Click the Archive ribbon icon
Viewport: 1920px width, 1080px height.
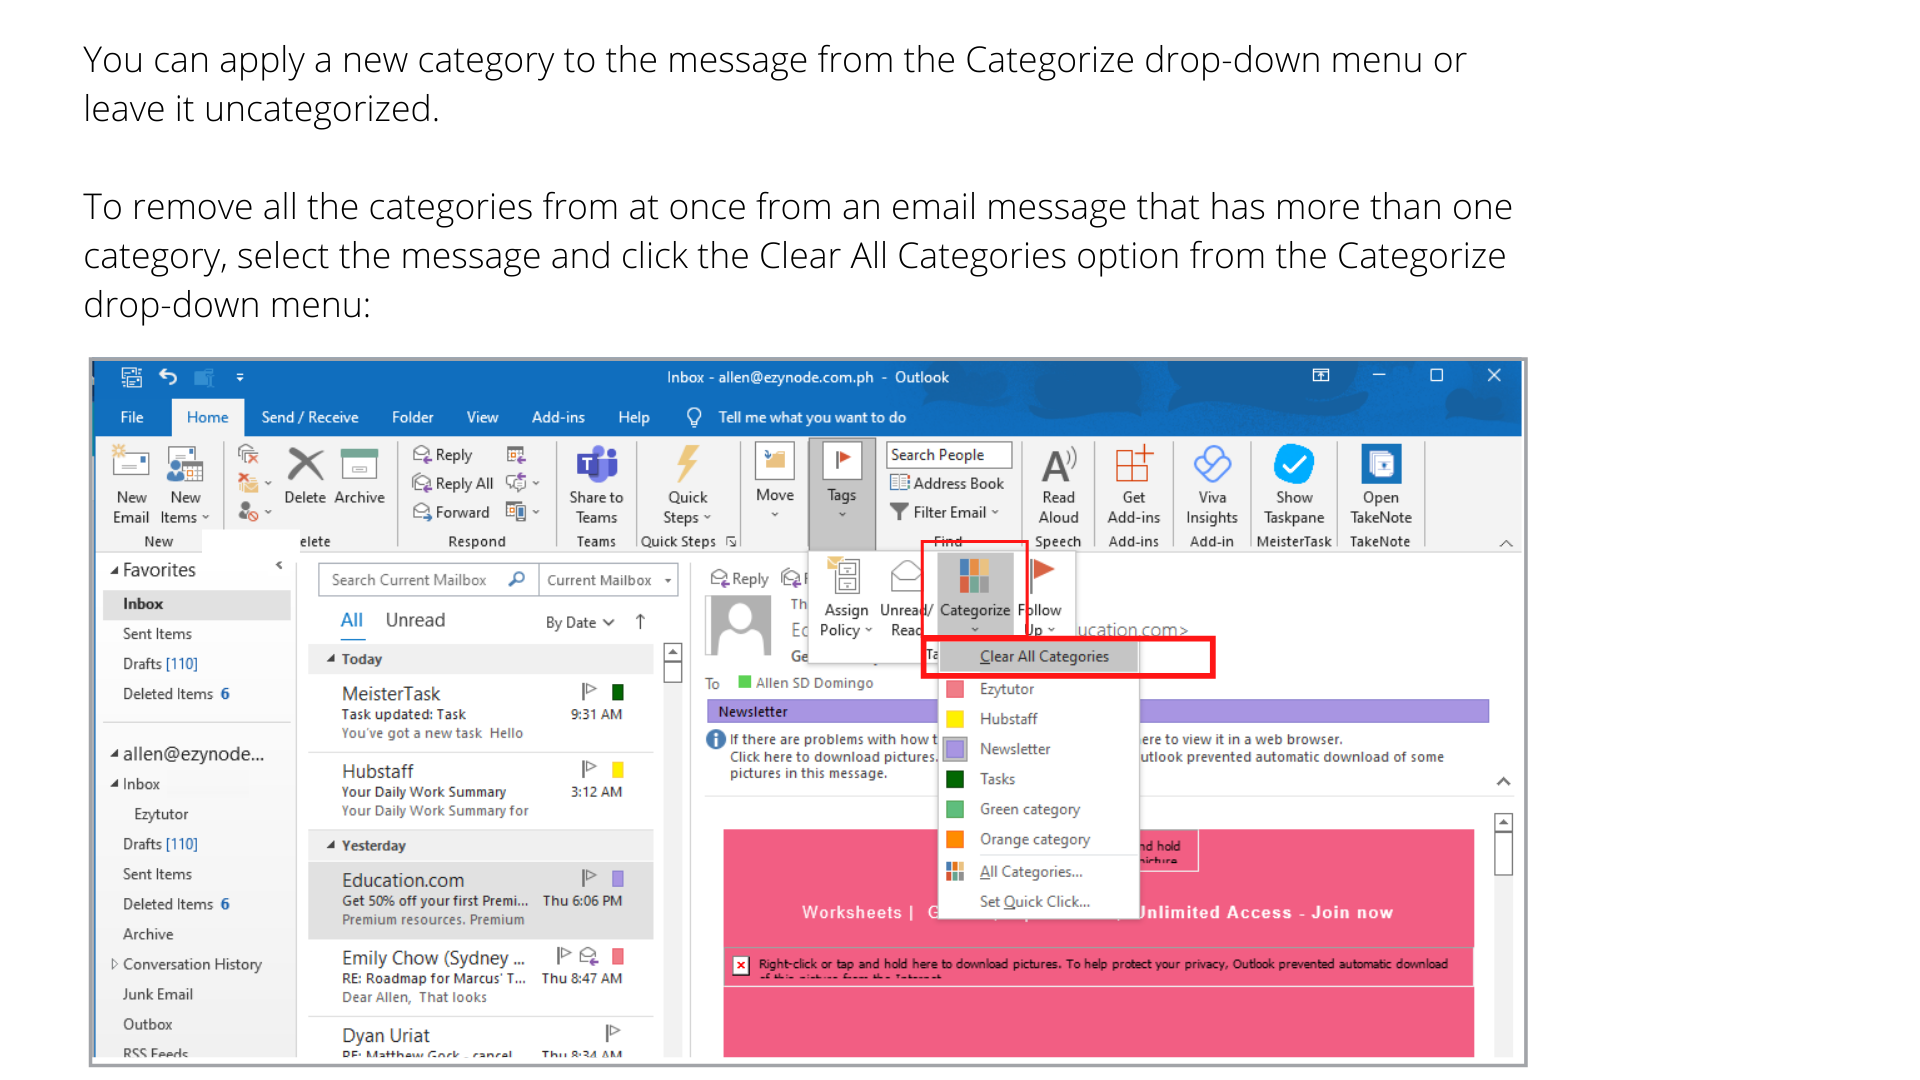(x=359, y=466)
